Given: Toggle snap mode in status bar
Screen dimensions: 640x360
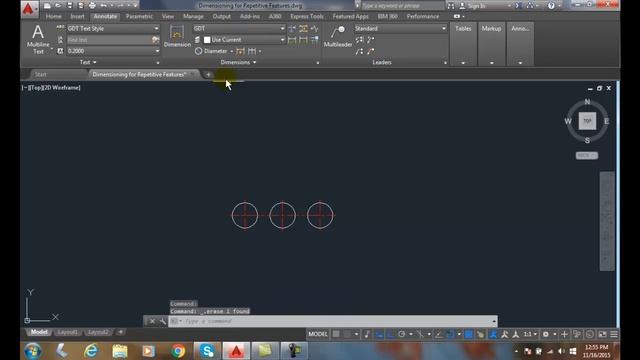Looking at the screenshot, I should [x=347, y=334].
